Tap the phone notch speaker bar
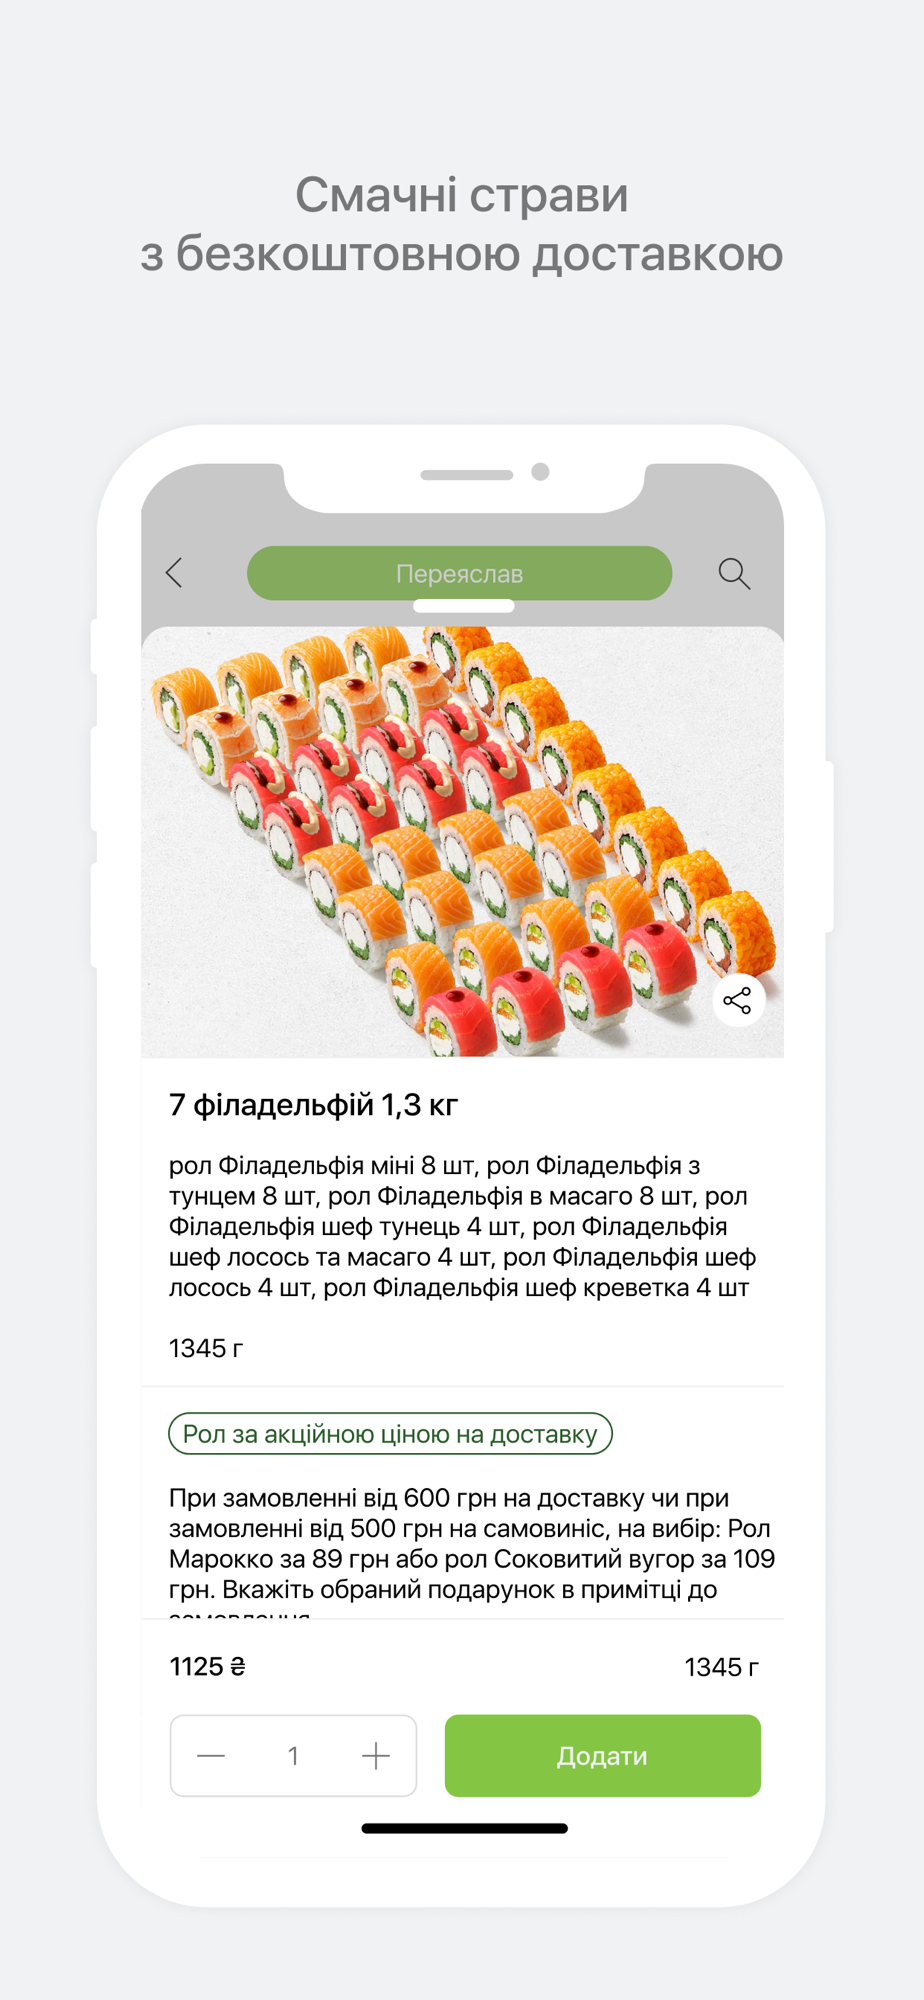The height and width of the screenshot is (2000, 924). pyautogui.click(x=466, y=475)
